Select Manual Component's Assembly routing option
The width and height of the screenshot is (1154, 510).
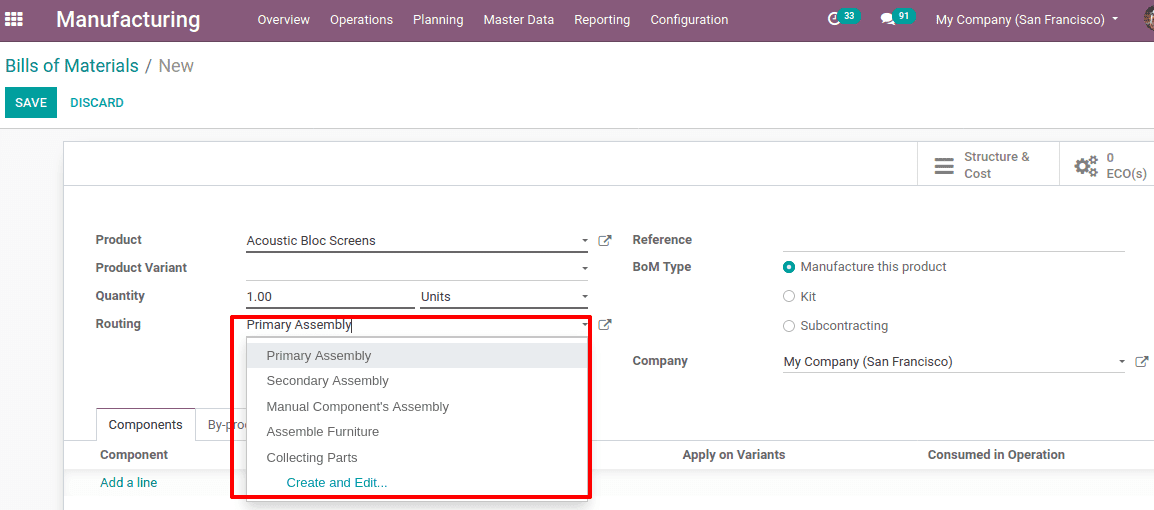(x=417, y=406)
